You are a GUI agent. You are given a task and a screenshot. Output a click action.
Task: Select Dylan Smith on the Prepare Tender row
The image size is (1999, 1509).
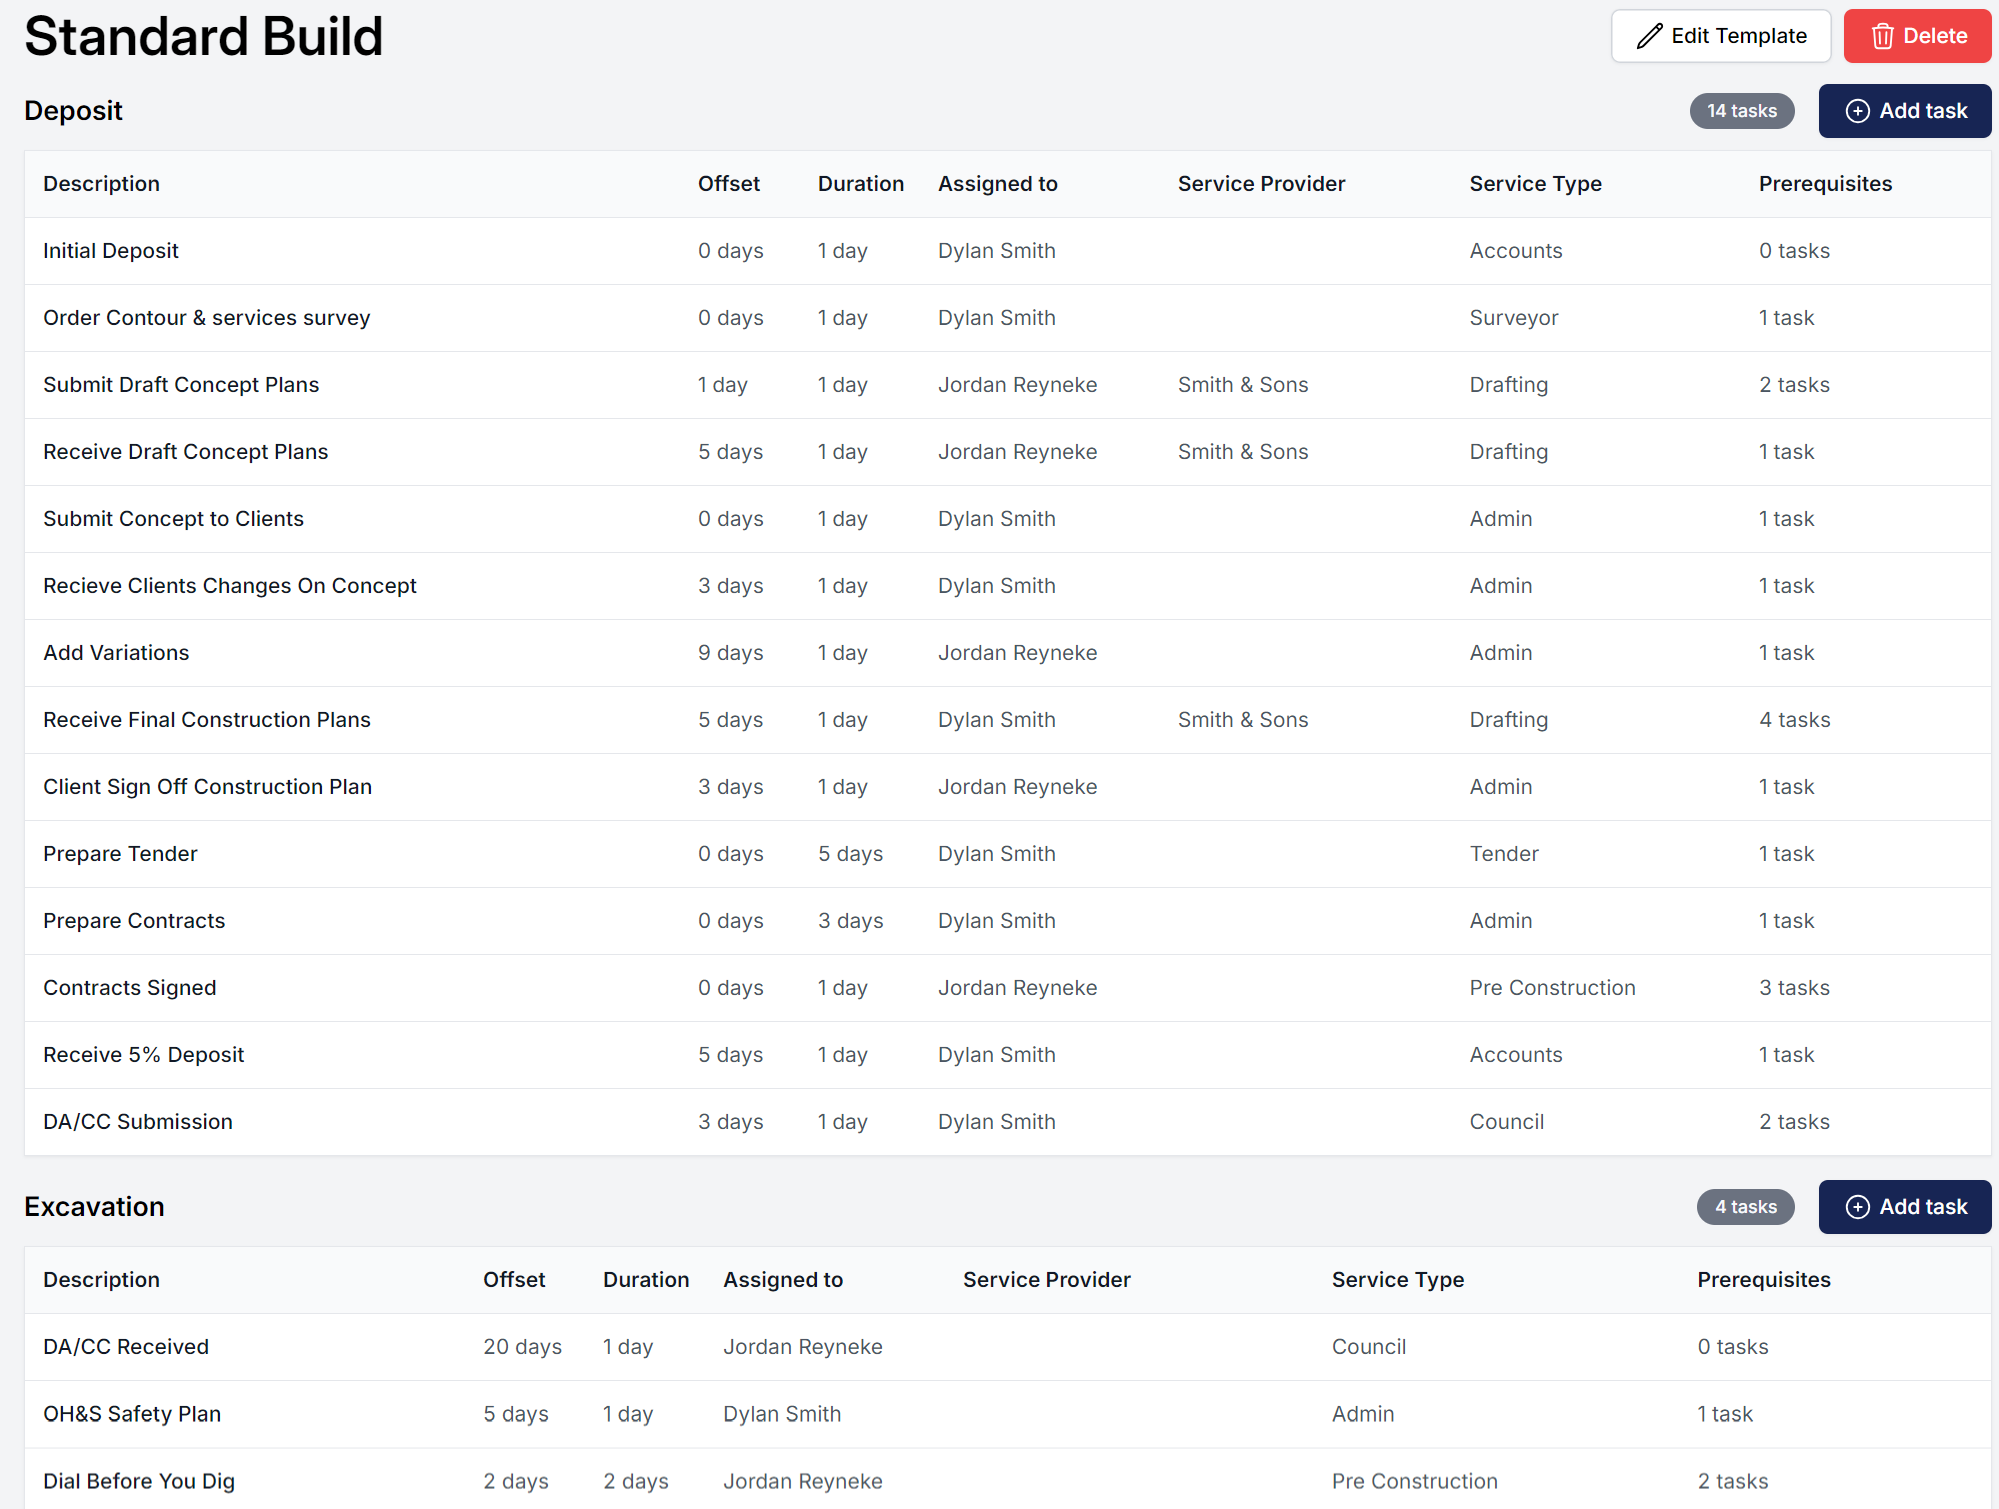(996, 853)
